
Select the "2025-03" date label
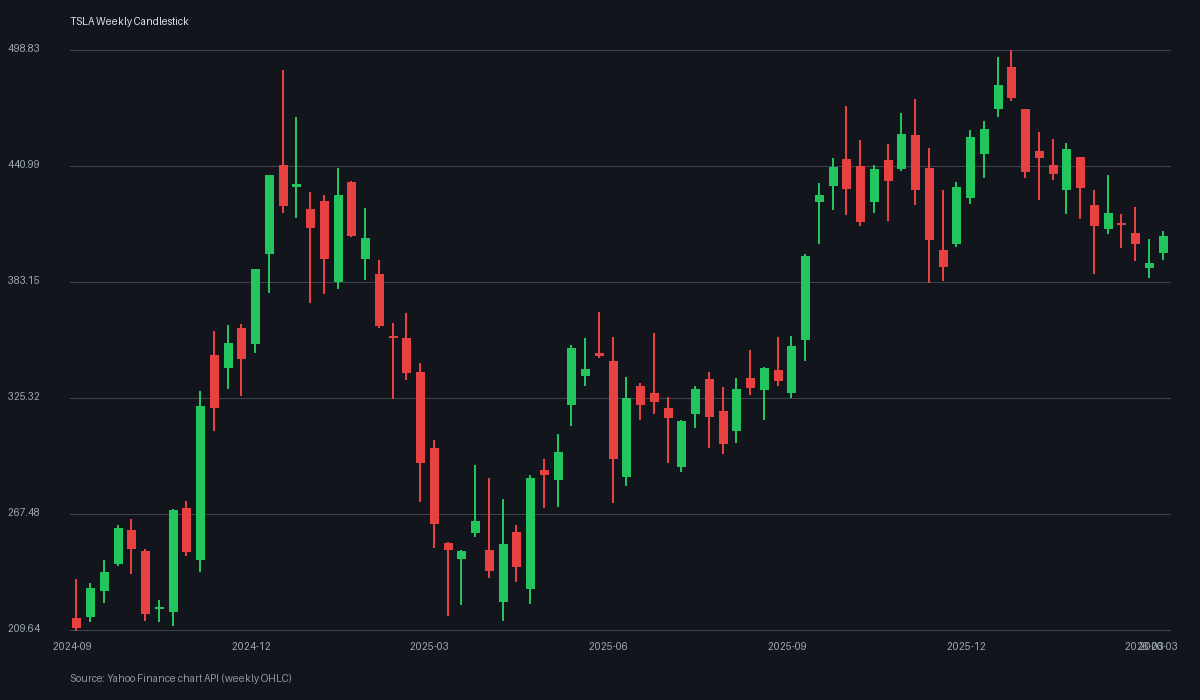(x=428, y=646)
